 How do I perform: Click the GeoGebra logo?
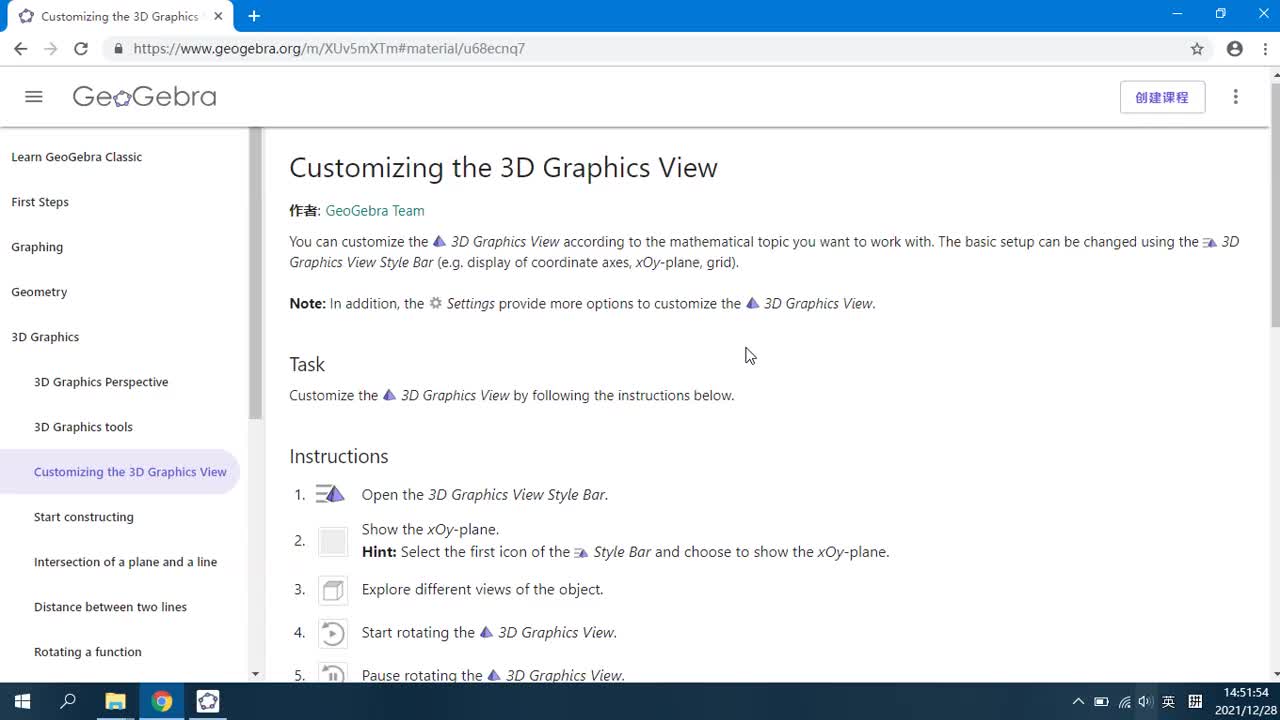[x=145, y=97]
